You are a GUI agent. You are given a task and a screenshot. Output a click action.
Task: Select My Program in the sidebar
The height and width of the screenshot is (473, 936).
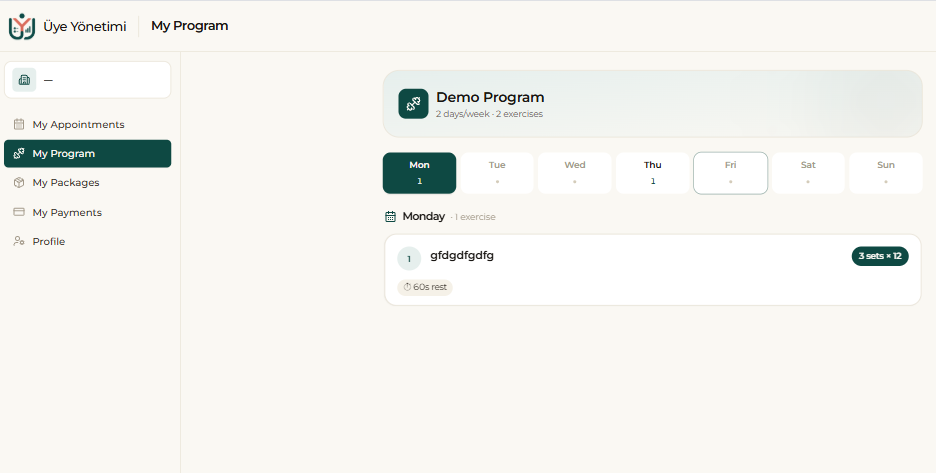[87, 153]
